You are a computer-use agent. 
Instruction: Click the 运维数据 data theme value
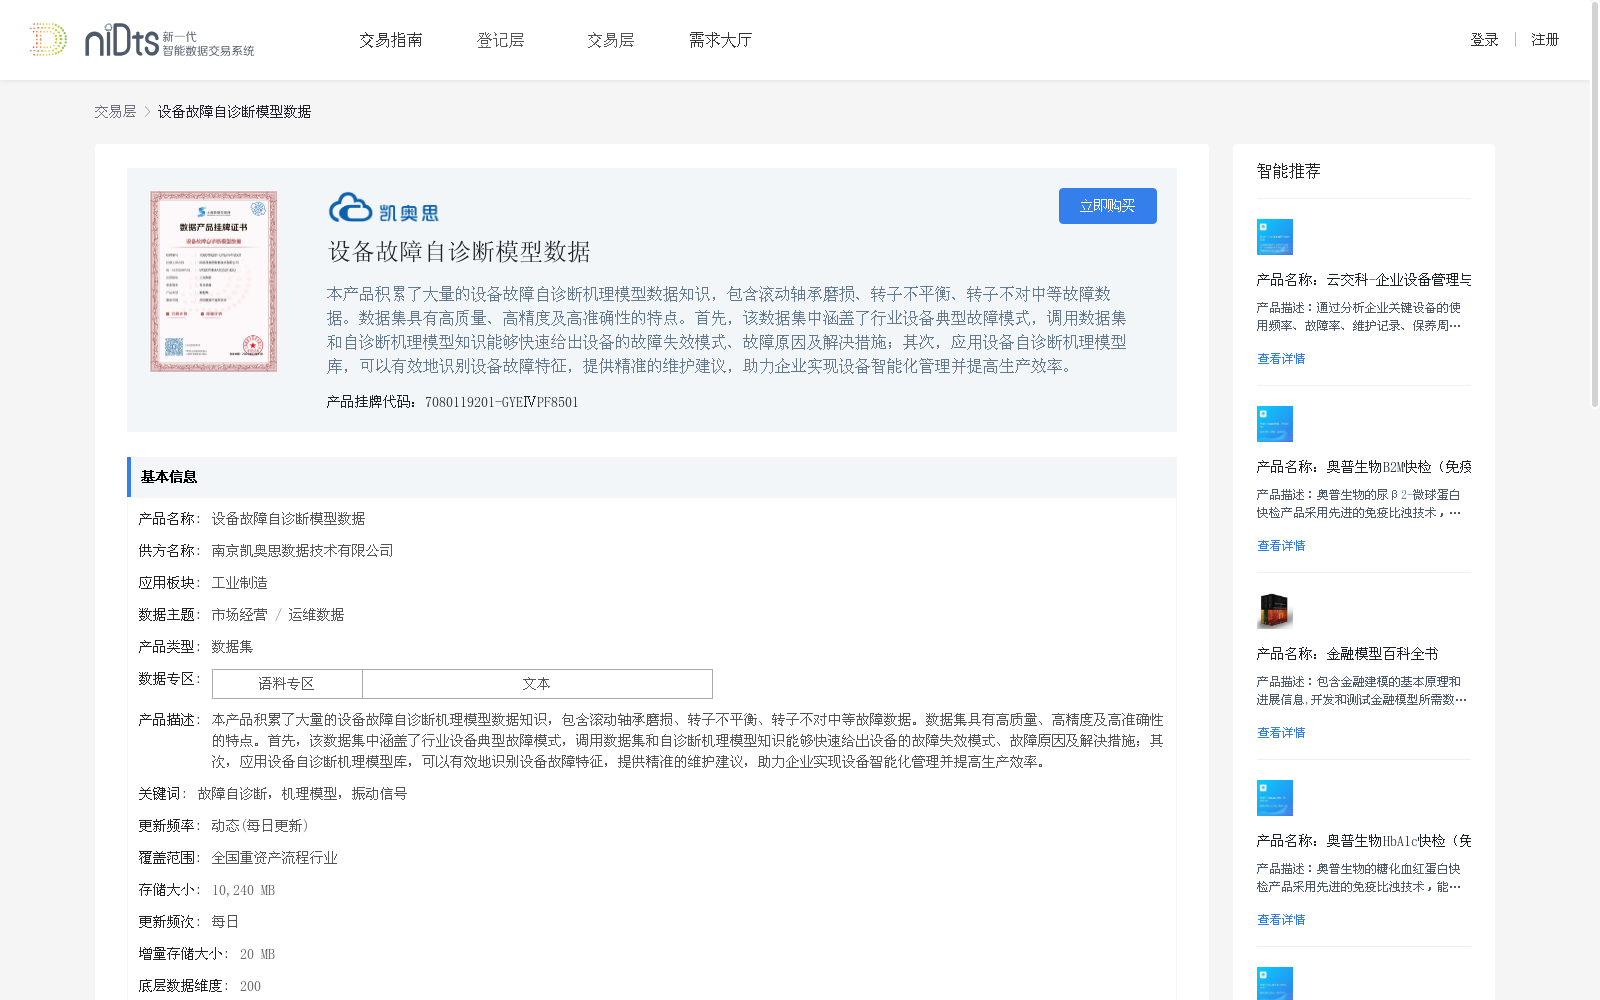coord(316,615)
